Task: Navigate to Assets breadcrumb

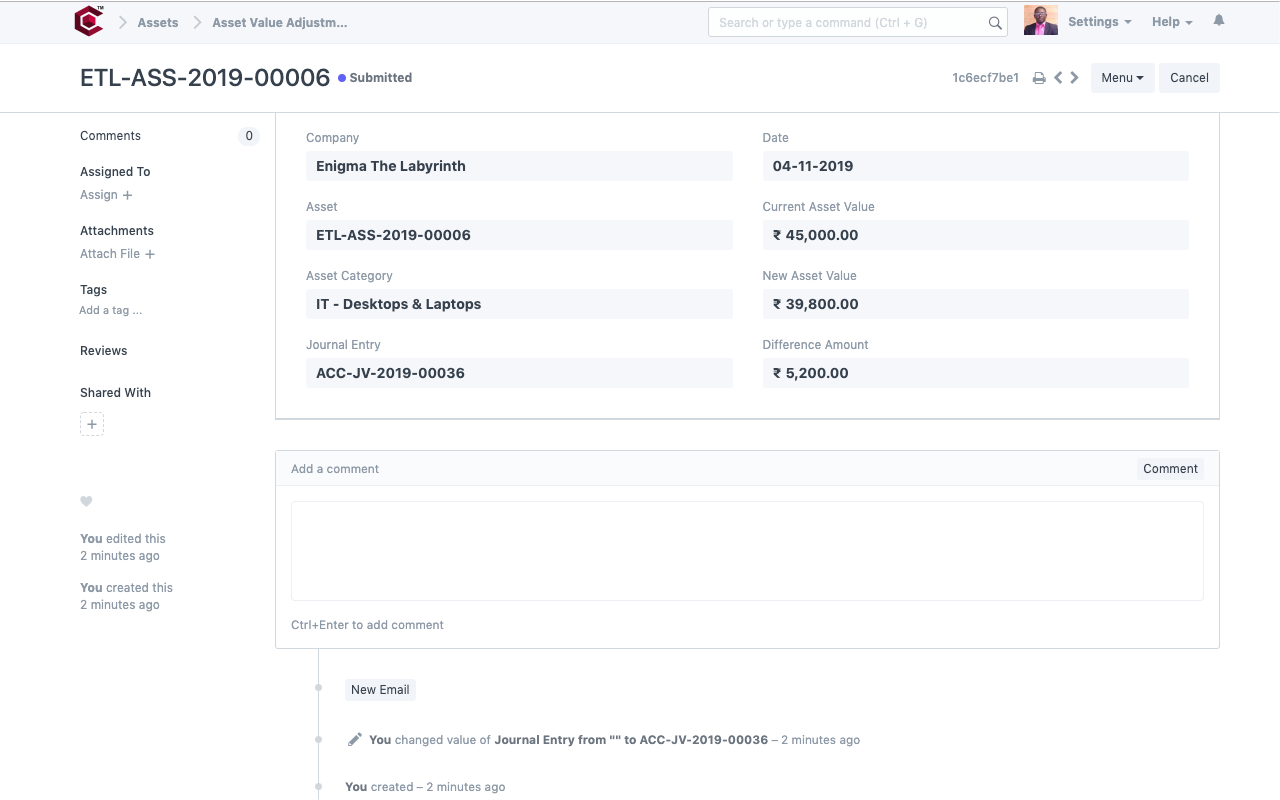Action: (x=158, y=22)
